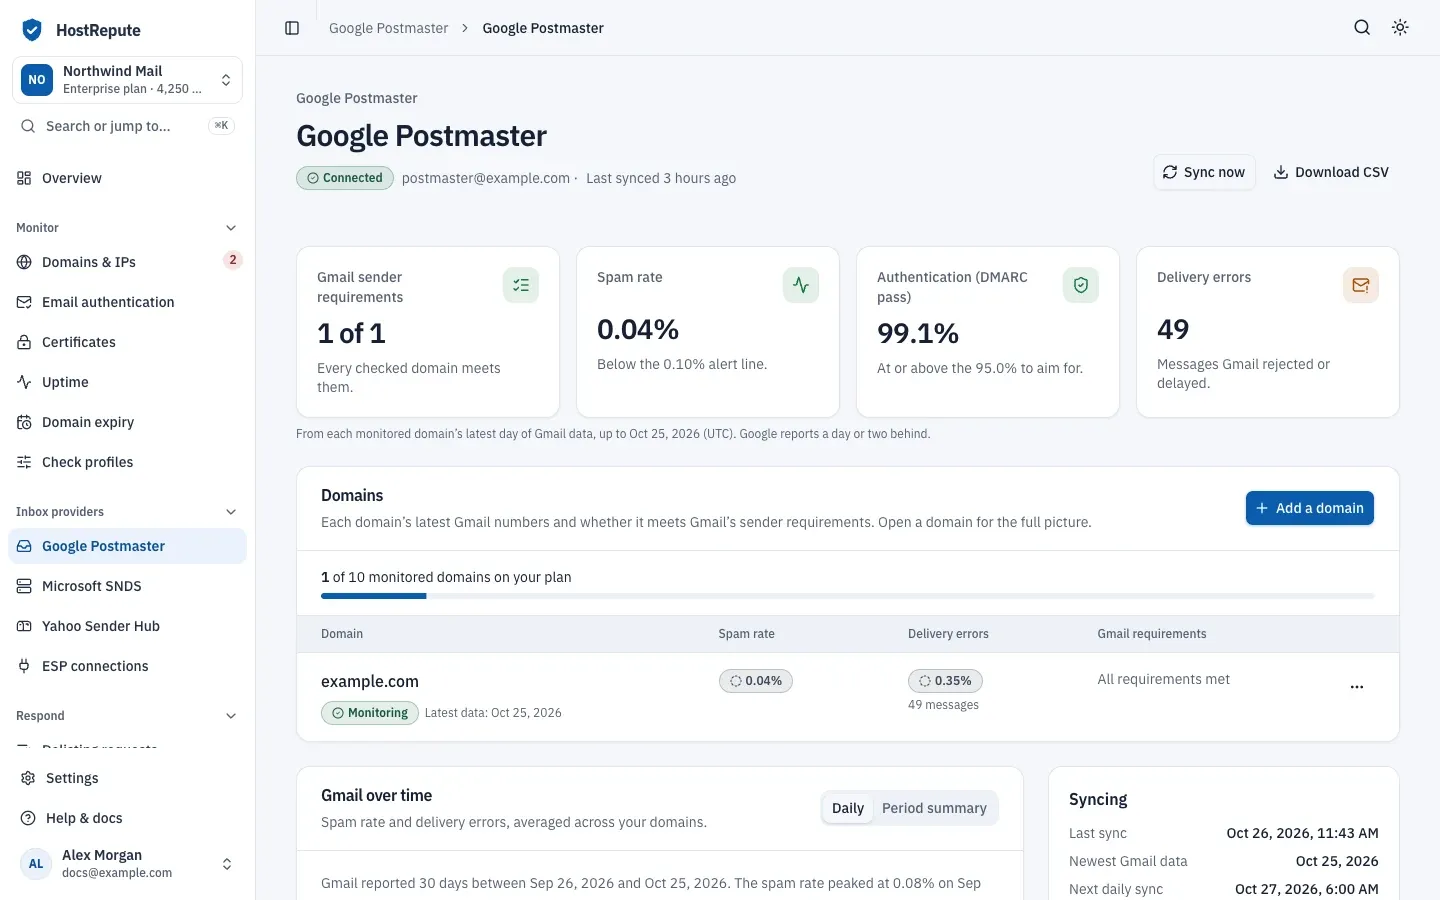The height and width of the screenshot is (900, 1440).
Task: Click the 0.35% delivery errors pill
Action: coord(945,681)
